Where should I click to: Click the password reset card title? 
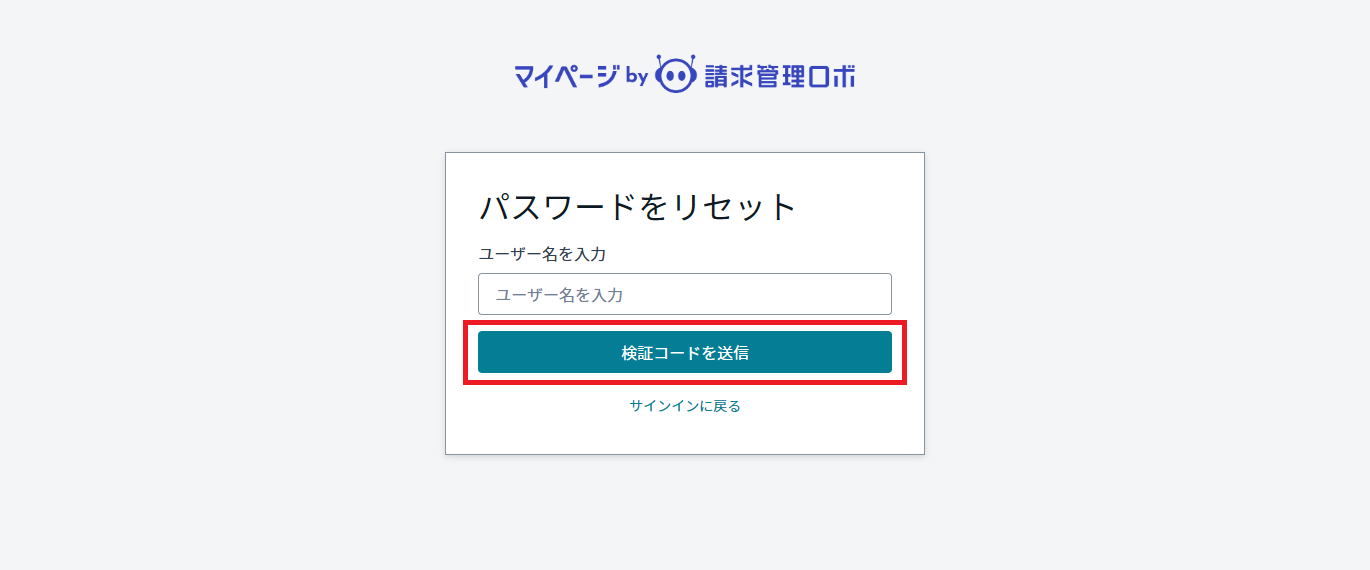637,207
